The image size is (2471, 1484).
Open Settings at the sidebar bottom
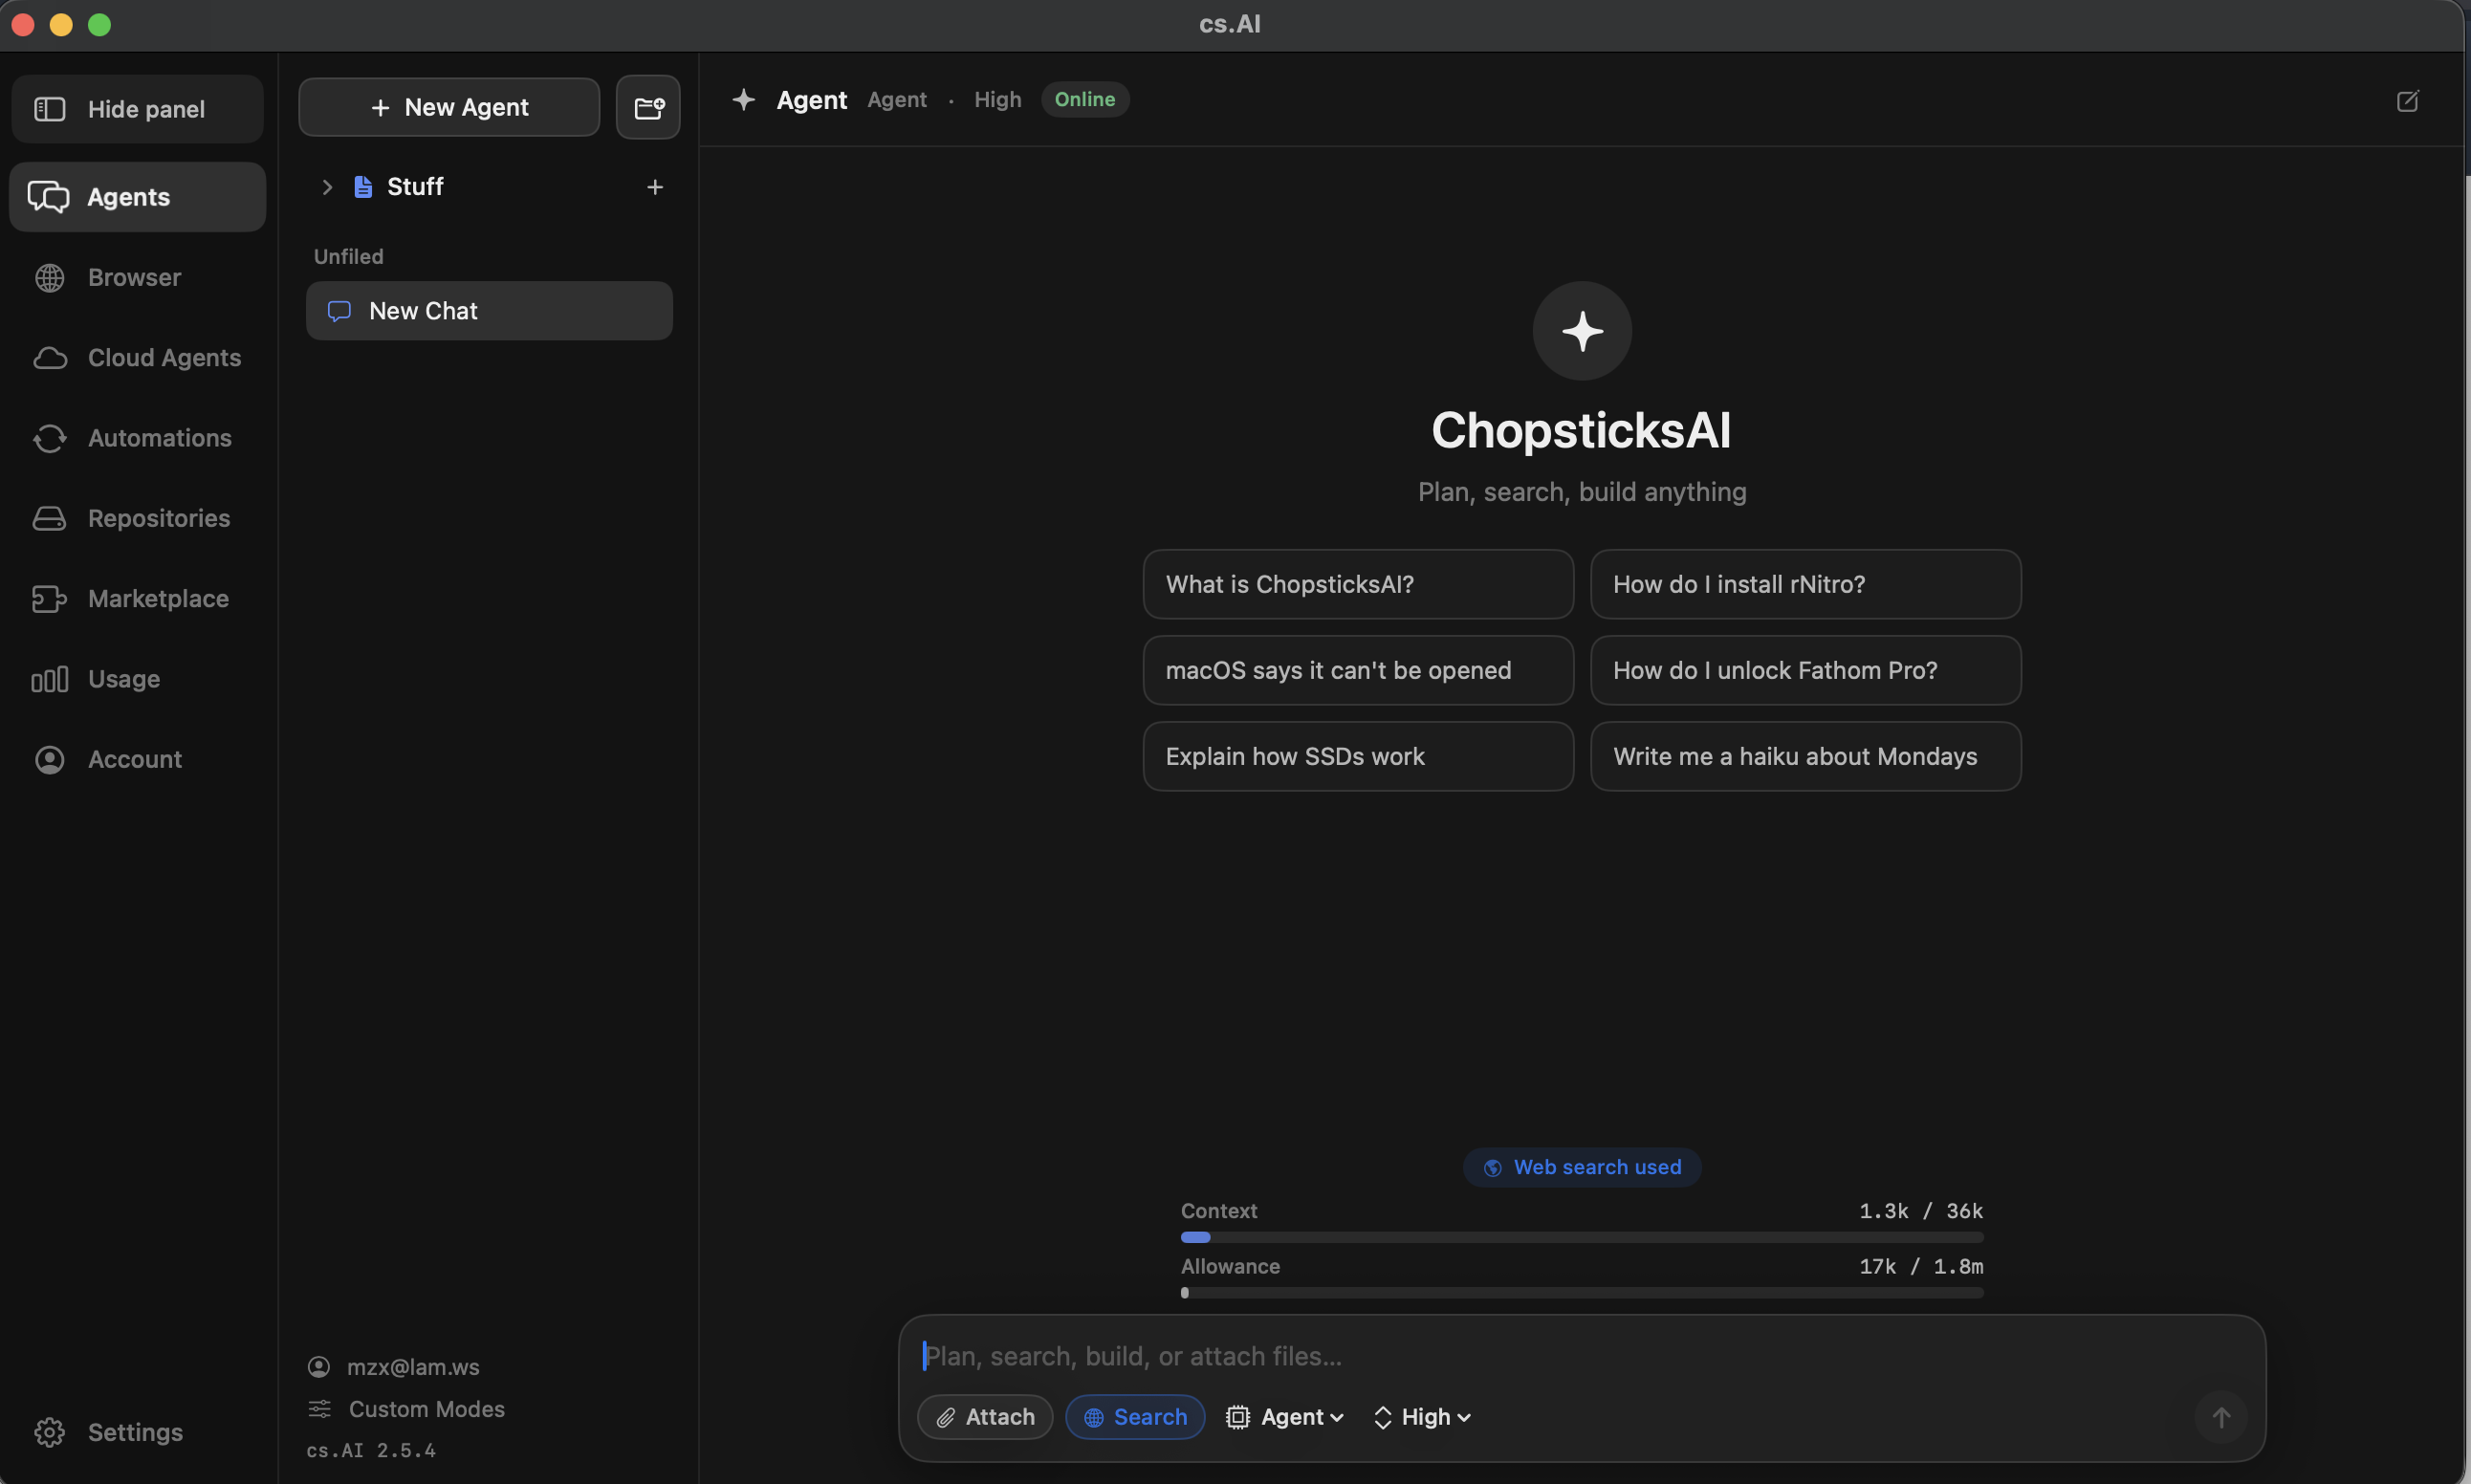coord(137,1432)
